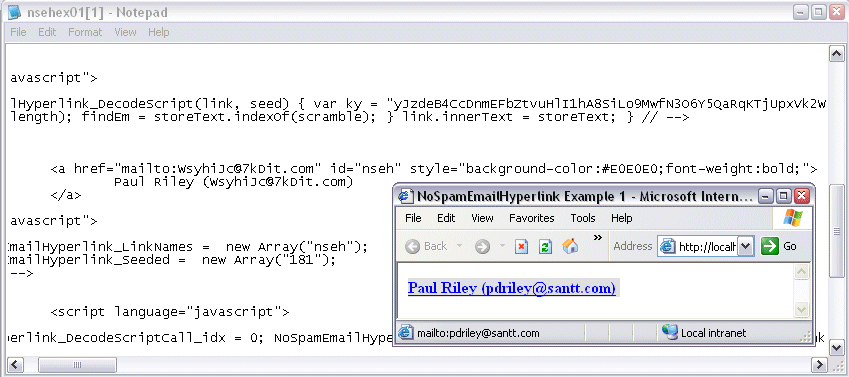Viewport: 849px width, 377px height.
Task: Click browser page scrollbar up arrow
Action: point(801,272)
